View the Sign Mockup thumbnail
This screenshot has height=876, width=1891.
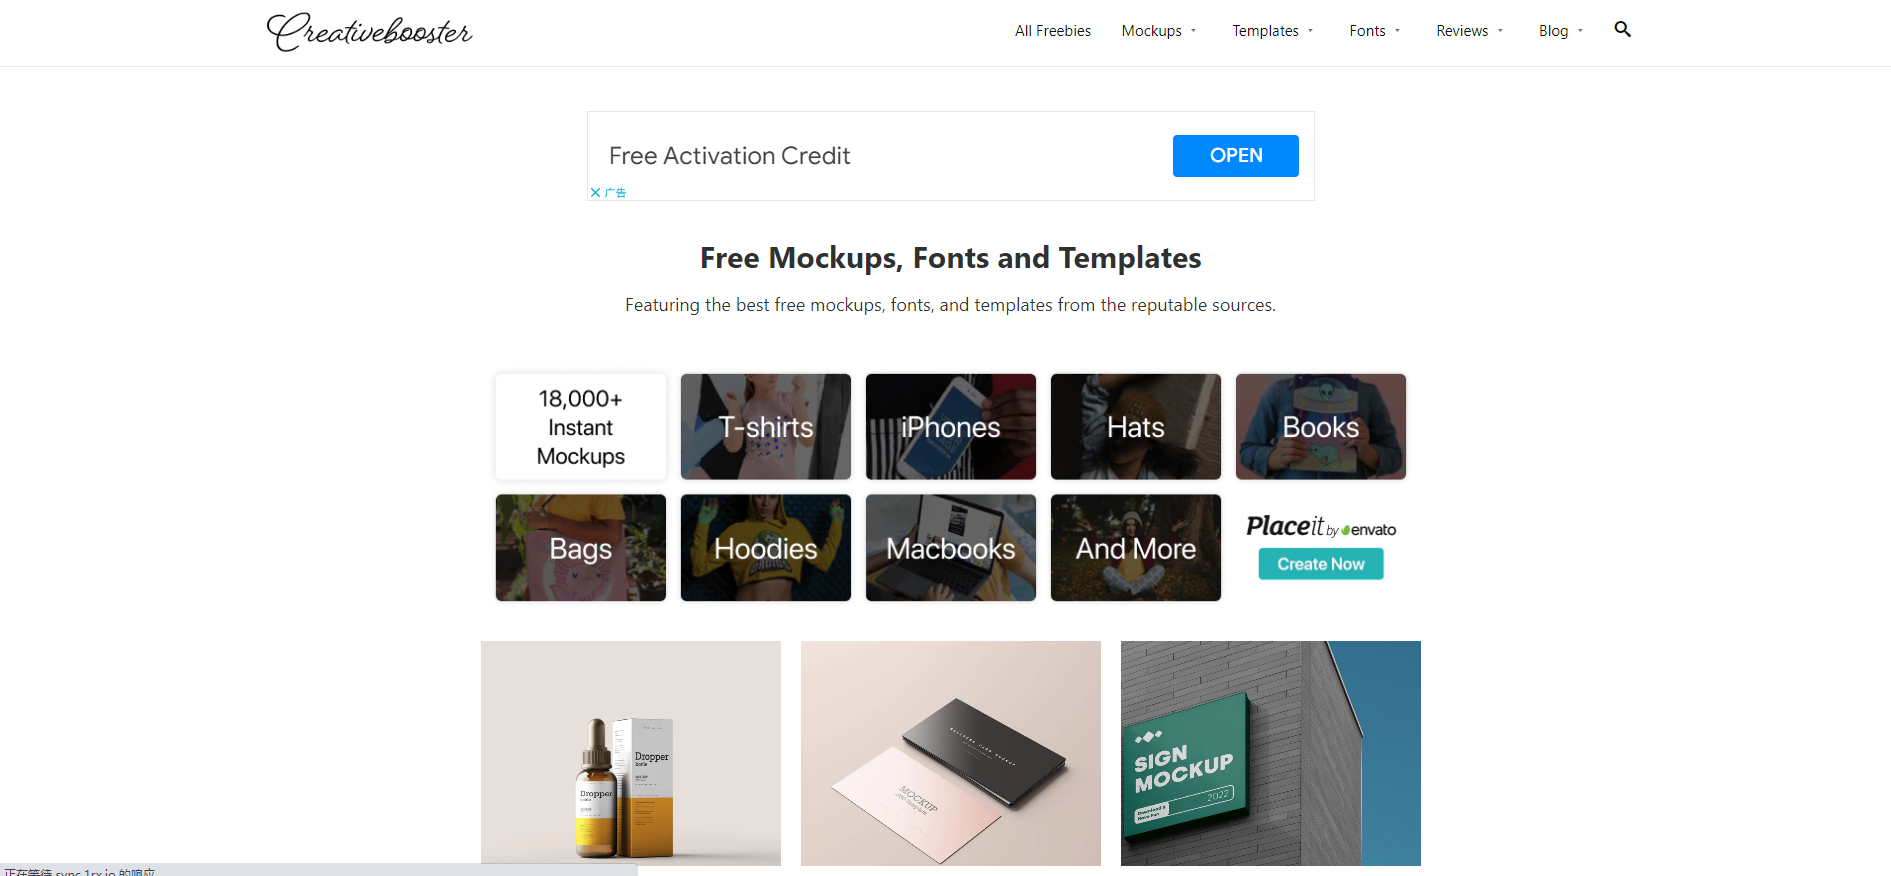pos(1271,753)
